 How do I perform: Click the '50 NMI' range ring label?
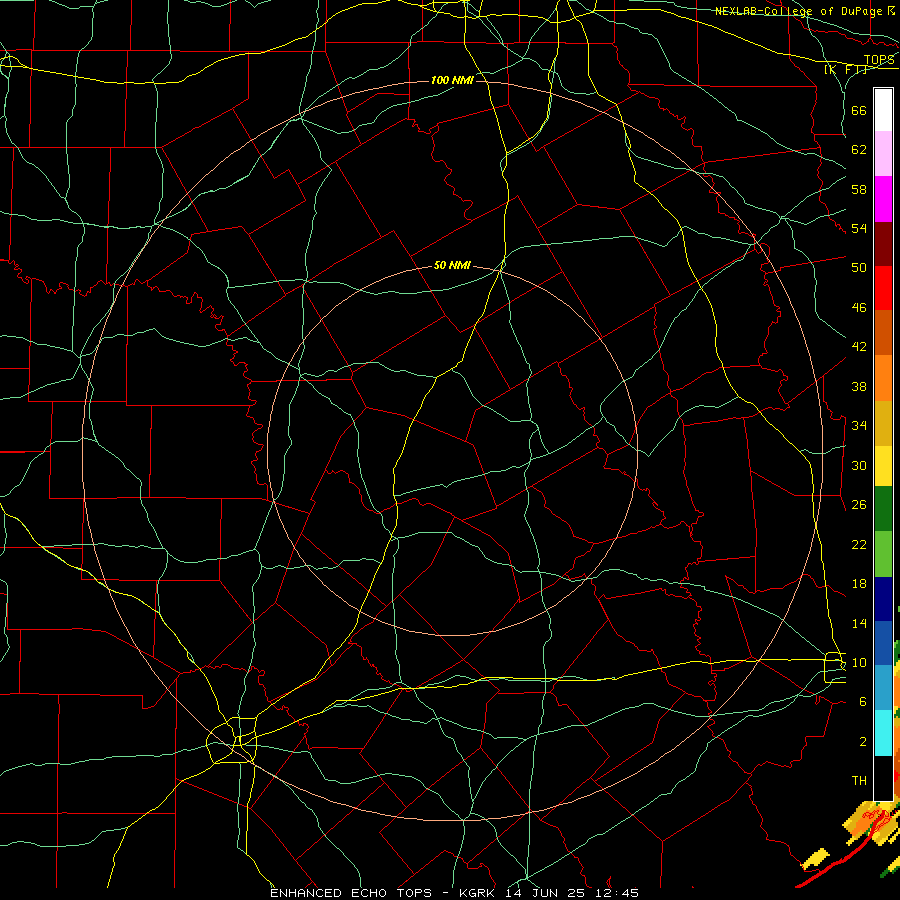point(452,265)
